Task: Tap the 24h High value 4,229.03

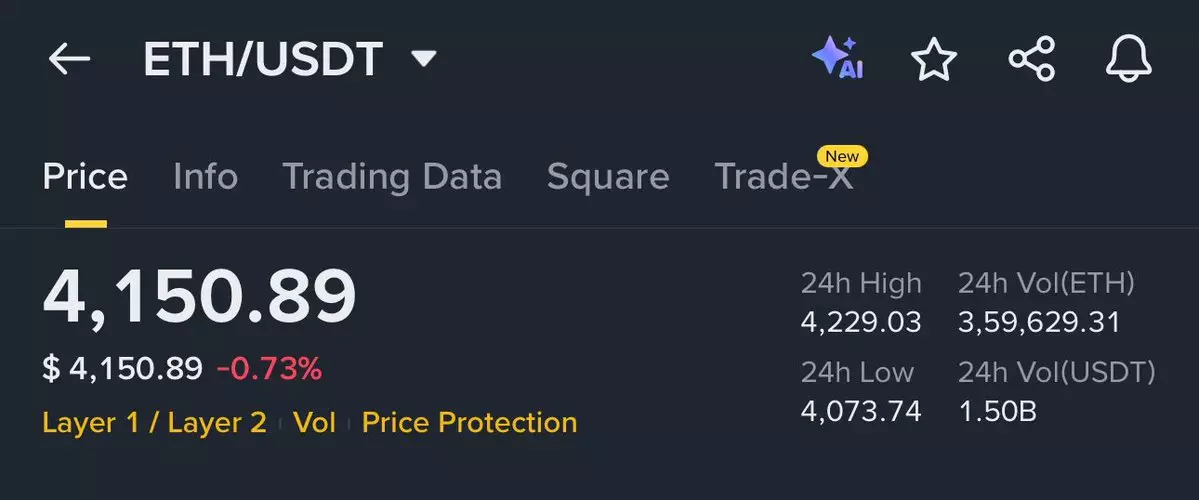Action: tap(861, 322)
